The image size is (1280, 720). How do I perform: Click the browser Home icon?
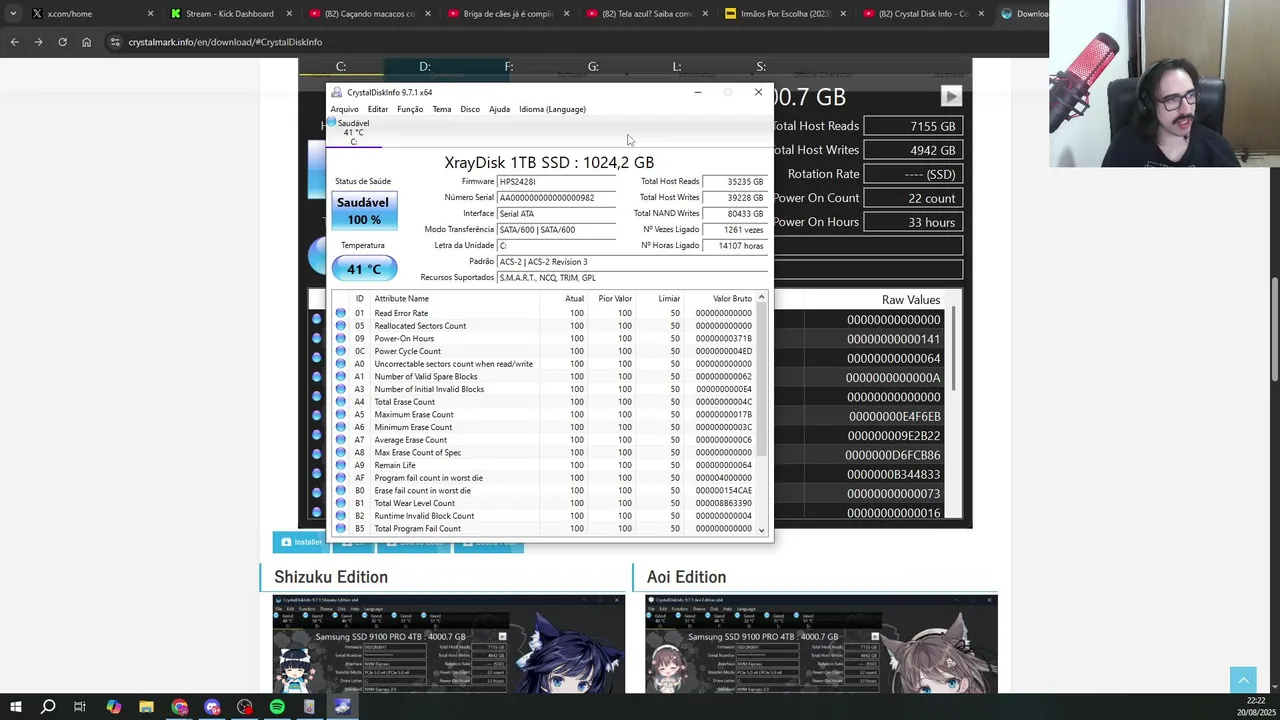coord(86,42)
